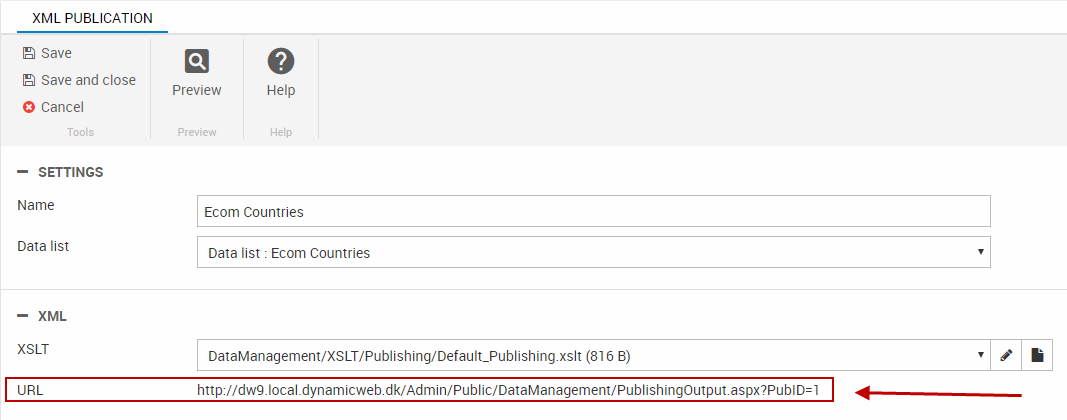Click the red Cancel cross icon
The image size is (1067, 420).
29,107
